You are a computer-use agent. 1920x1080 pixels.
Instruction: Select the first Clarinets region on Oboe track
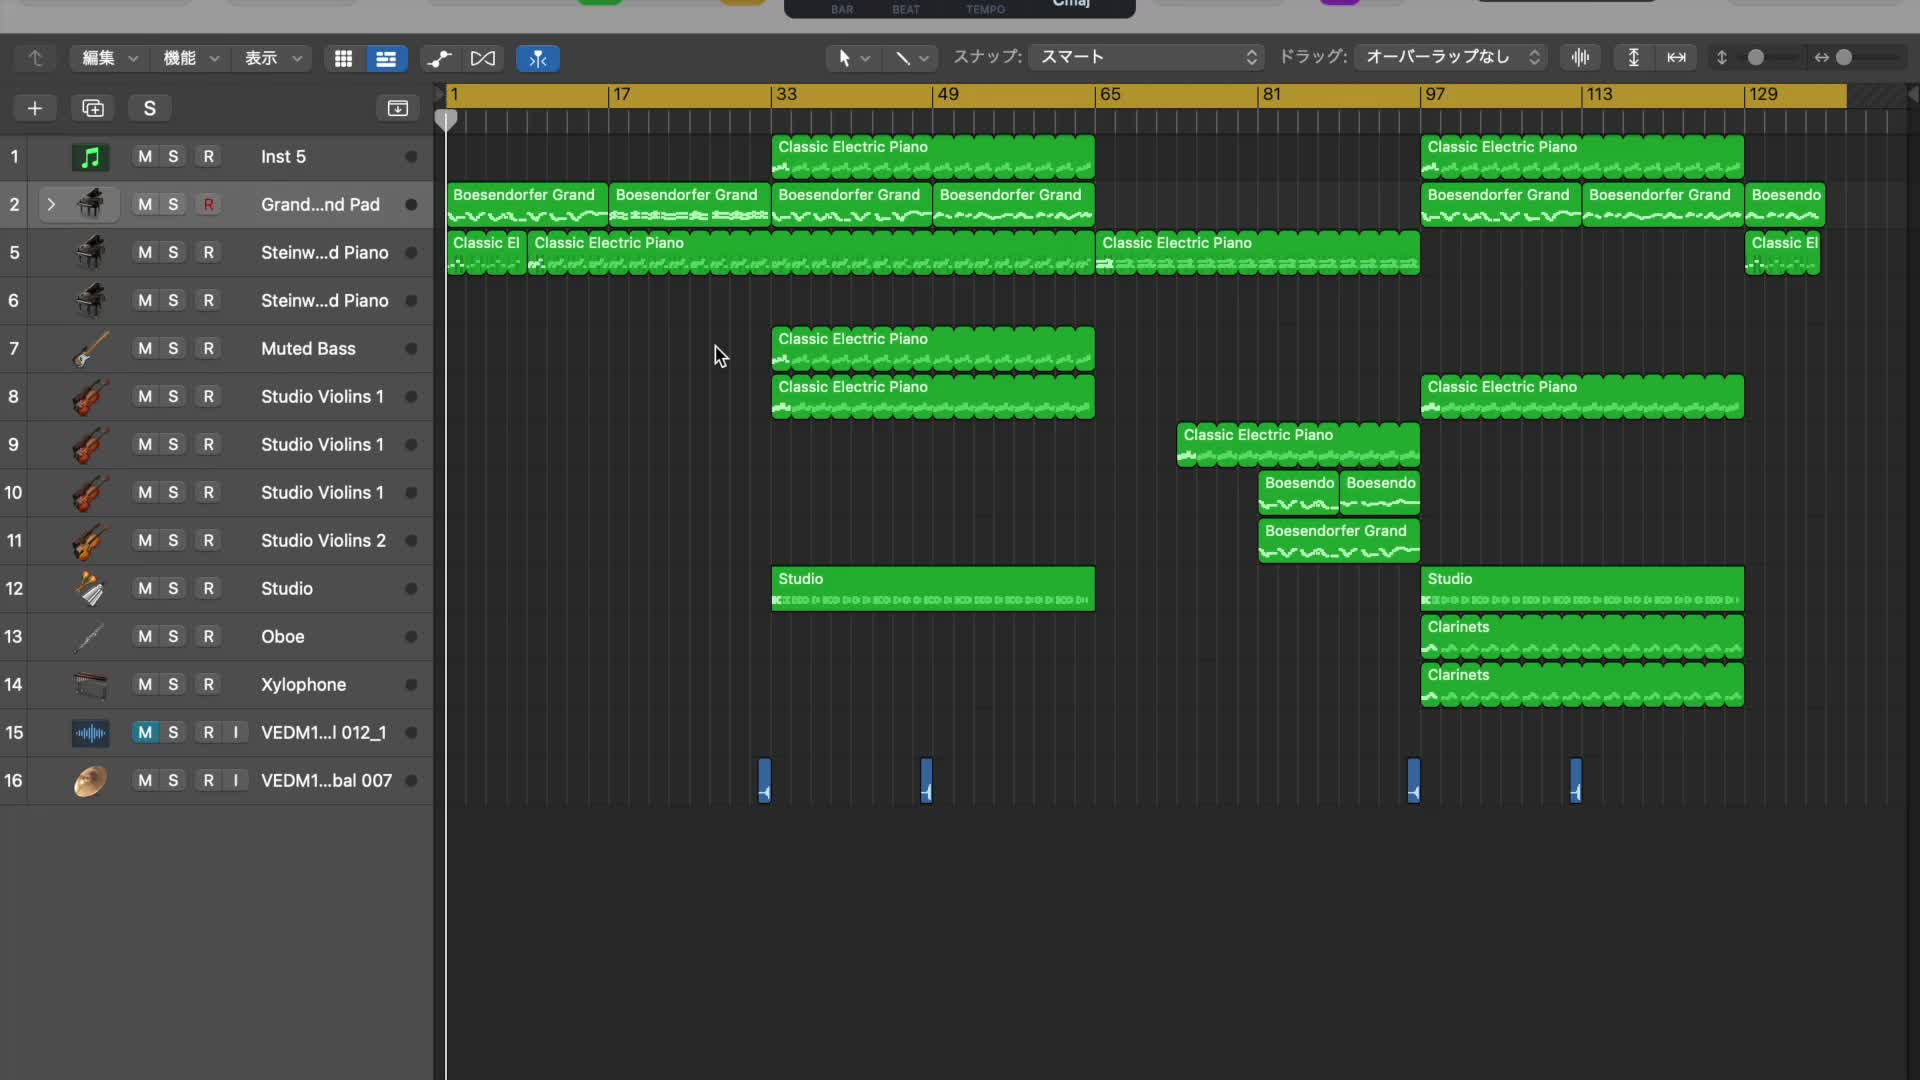pos(1582,637)
